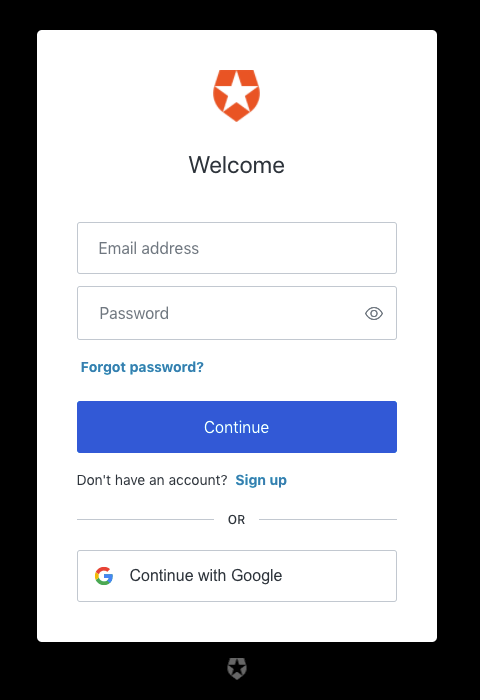Focus the Email address input field

click(x=237, y=248)
